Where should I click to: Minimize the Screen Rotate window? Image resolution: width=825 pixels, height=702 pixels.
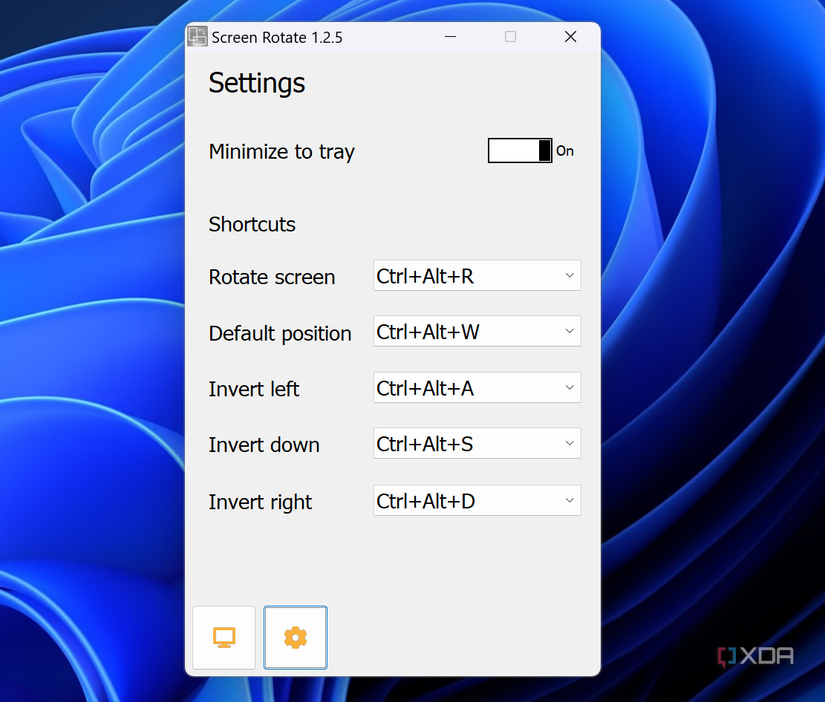(450, 36)
